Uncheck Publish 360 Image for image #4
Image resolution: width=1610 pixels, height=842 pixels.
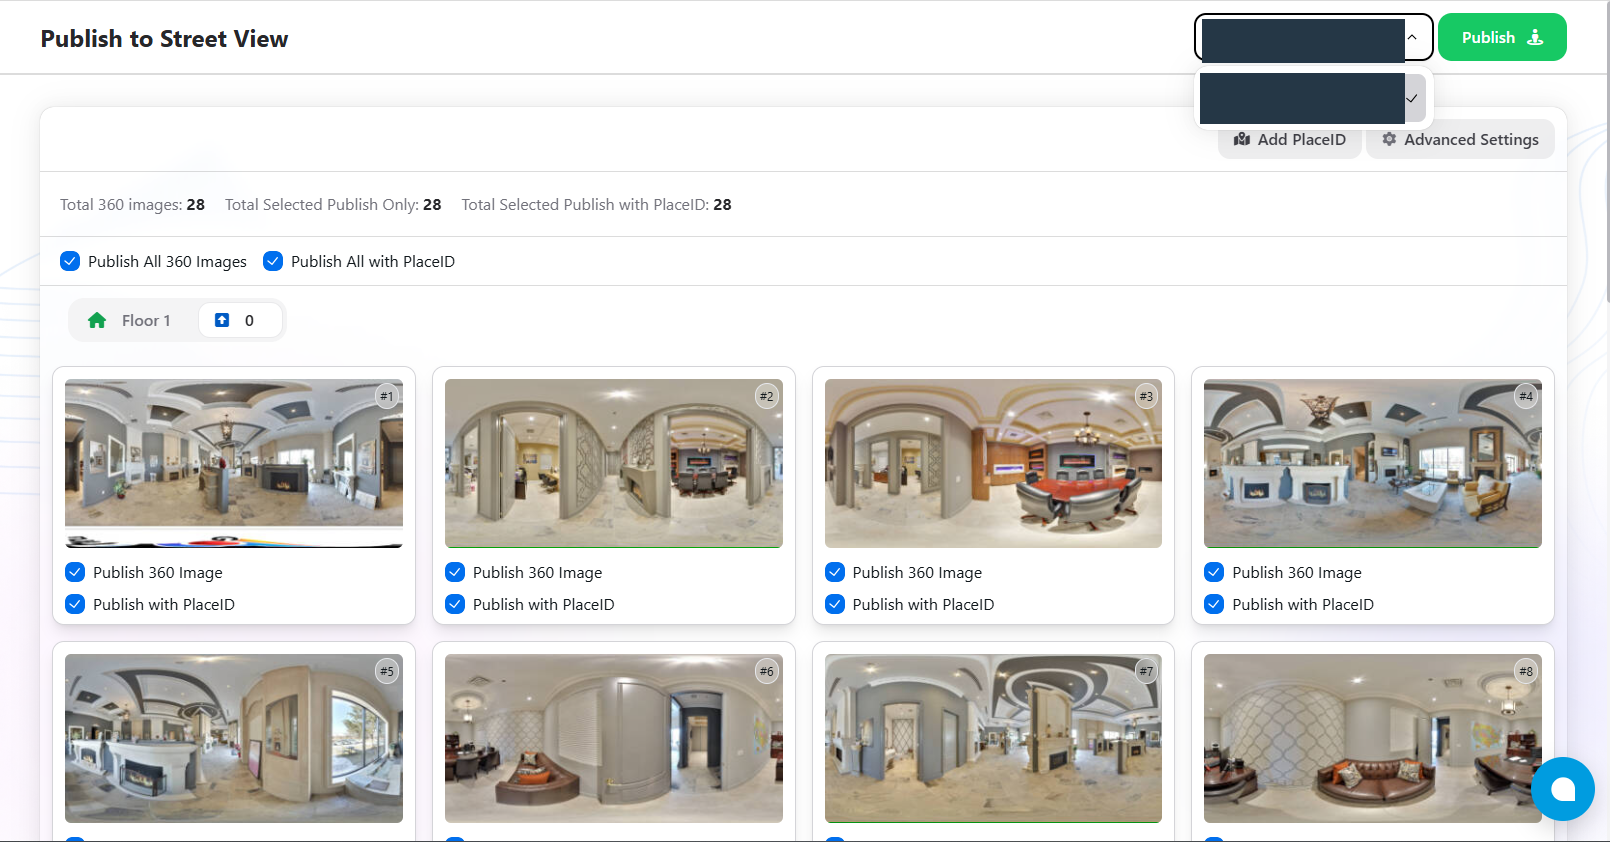point(1214,572)
